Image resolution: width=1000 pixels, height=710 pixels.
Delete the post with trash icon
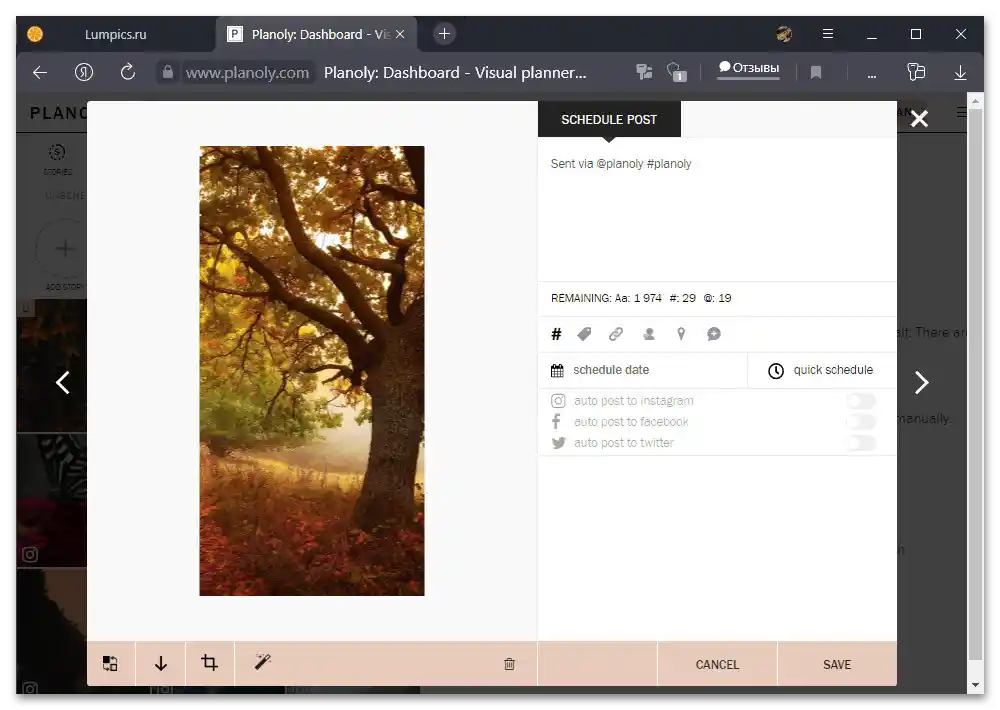pyautogui.click(x=509, y=664)
